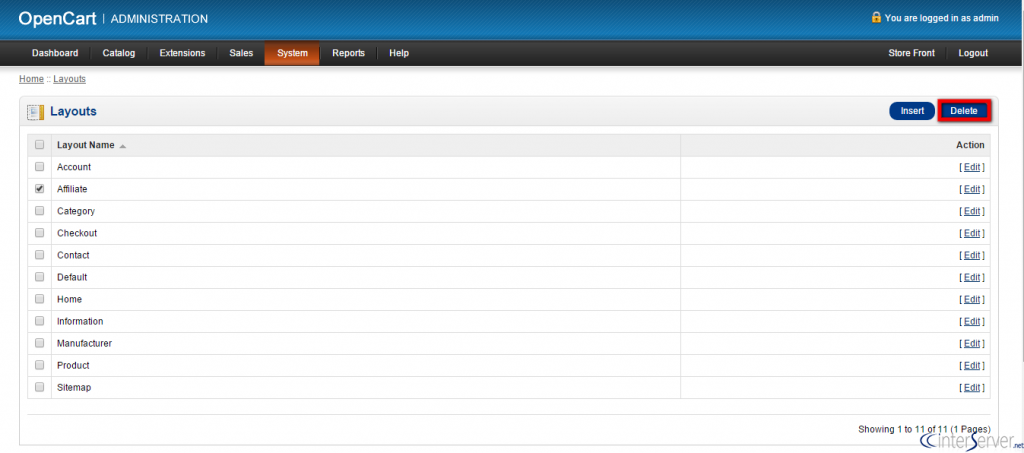Check the Contact layout checkbox

click(39, 255)
